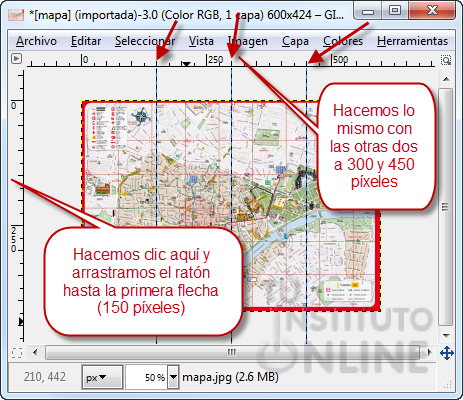Click the GIMP window icon in title bar

16,15
